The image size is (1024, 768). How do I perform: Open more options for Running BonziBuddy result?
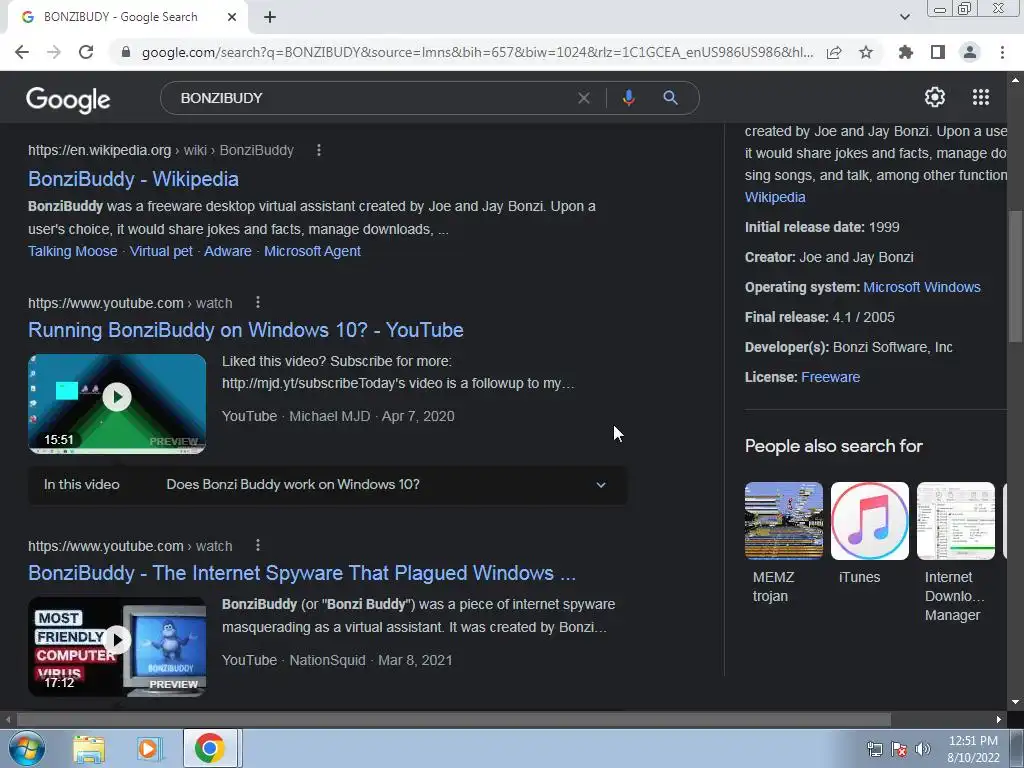(258, 302)
